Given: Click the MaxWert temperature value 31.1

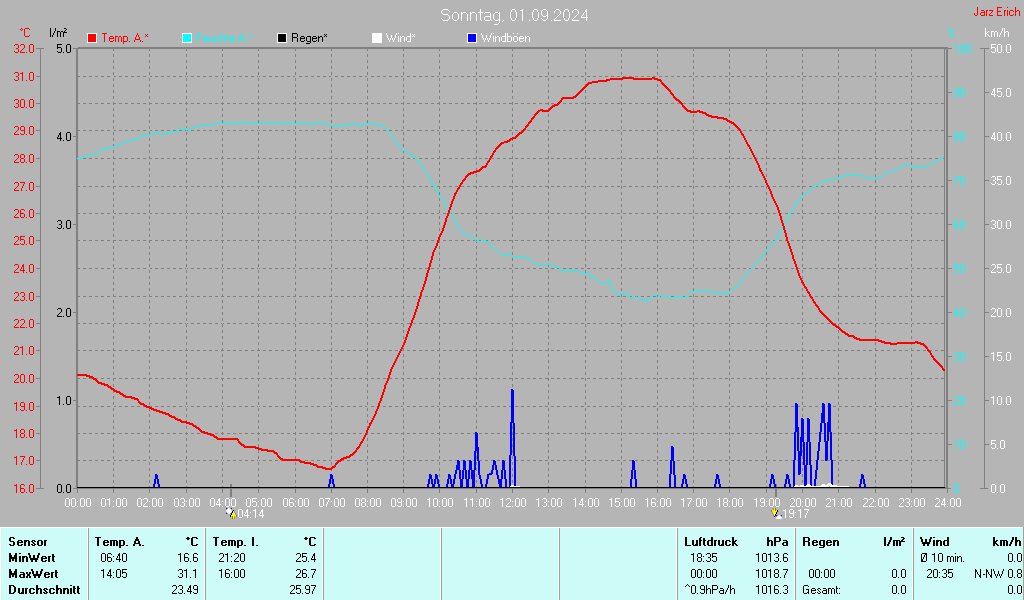Looking at the screenshot, I should pyautogui.click(x=187, y=574).
